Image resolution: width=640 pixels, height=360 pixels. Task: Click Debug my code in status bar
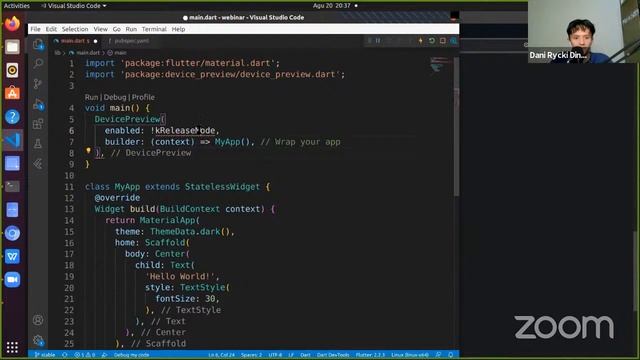coord(131,355)
